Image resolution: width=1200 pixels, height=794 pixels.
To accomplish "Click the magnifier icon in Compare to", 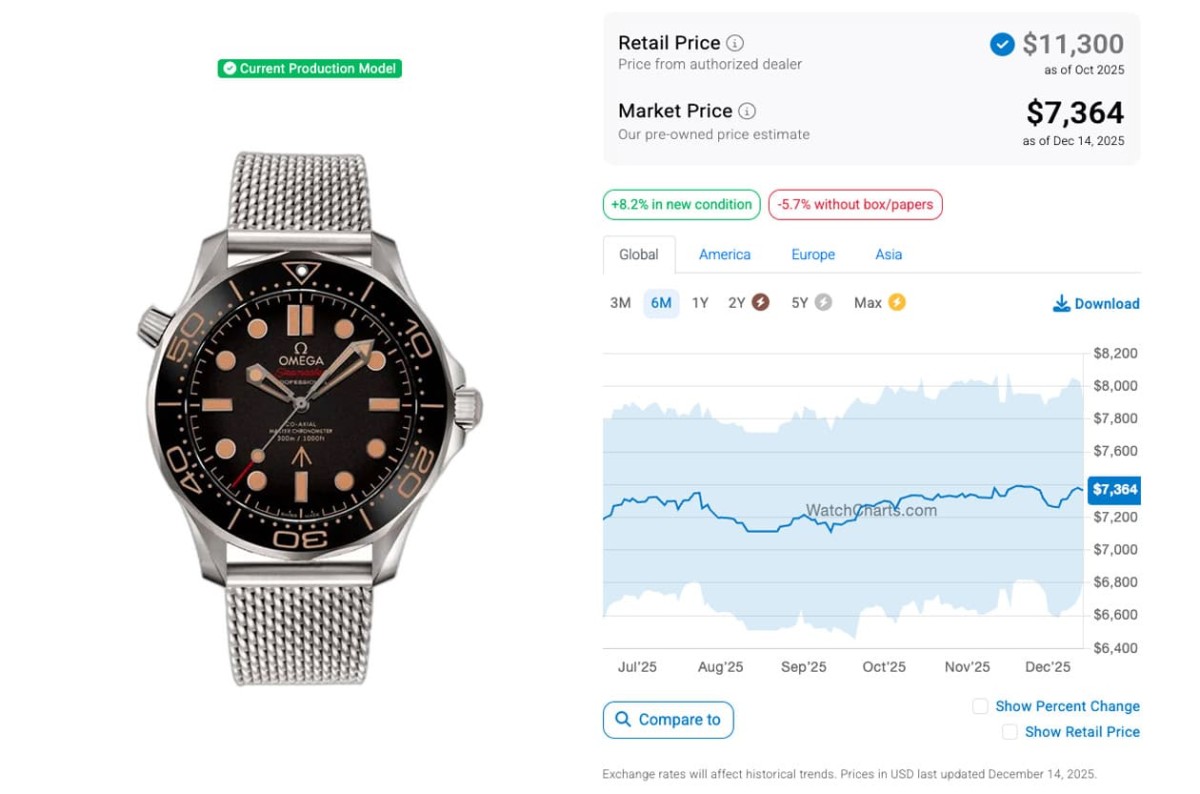I will point(623,719).
